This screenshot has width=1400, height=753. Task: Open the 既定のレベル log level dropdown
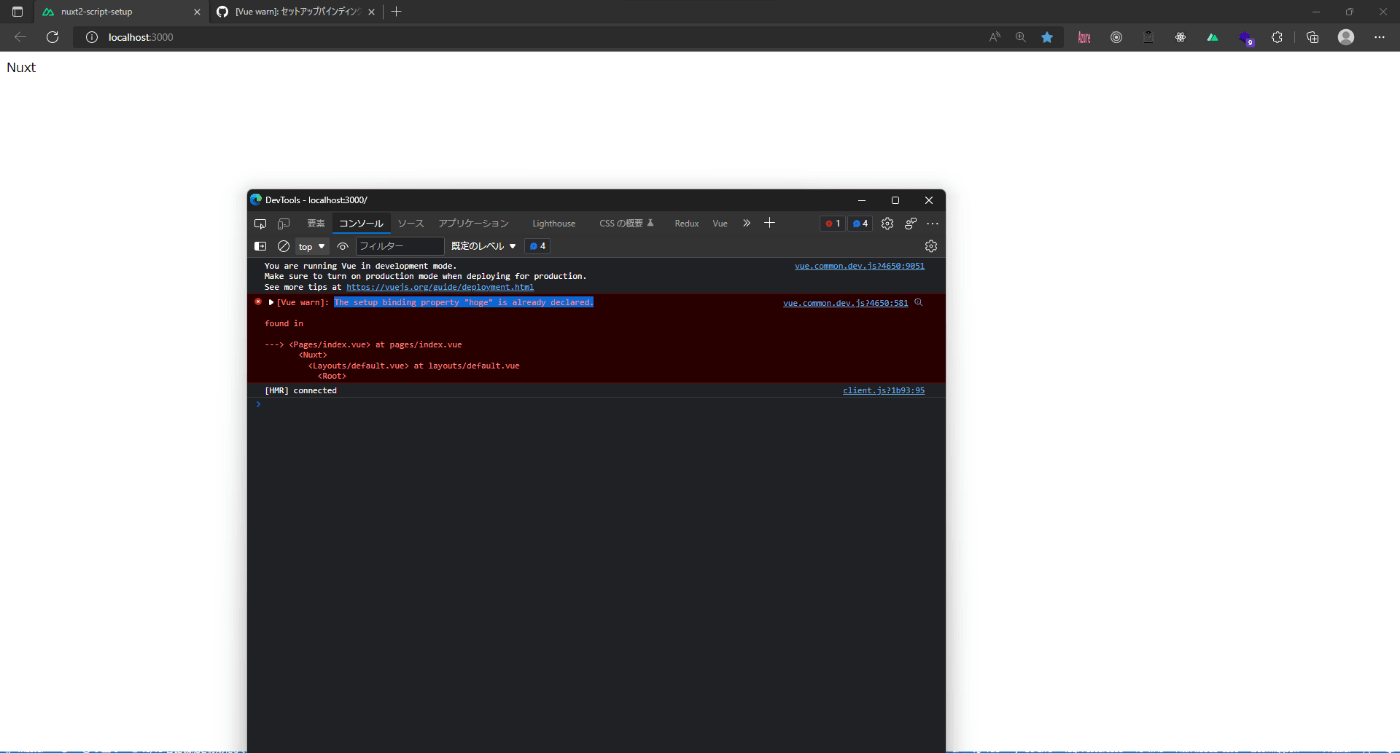coord(482,246)
